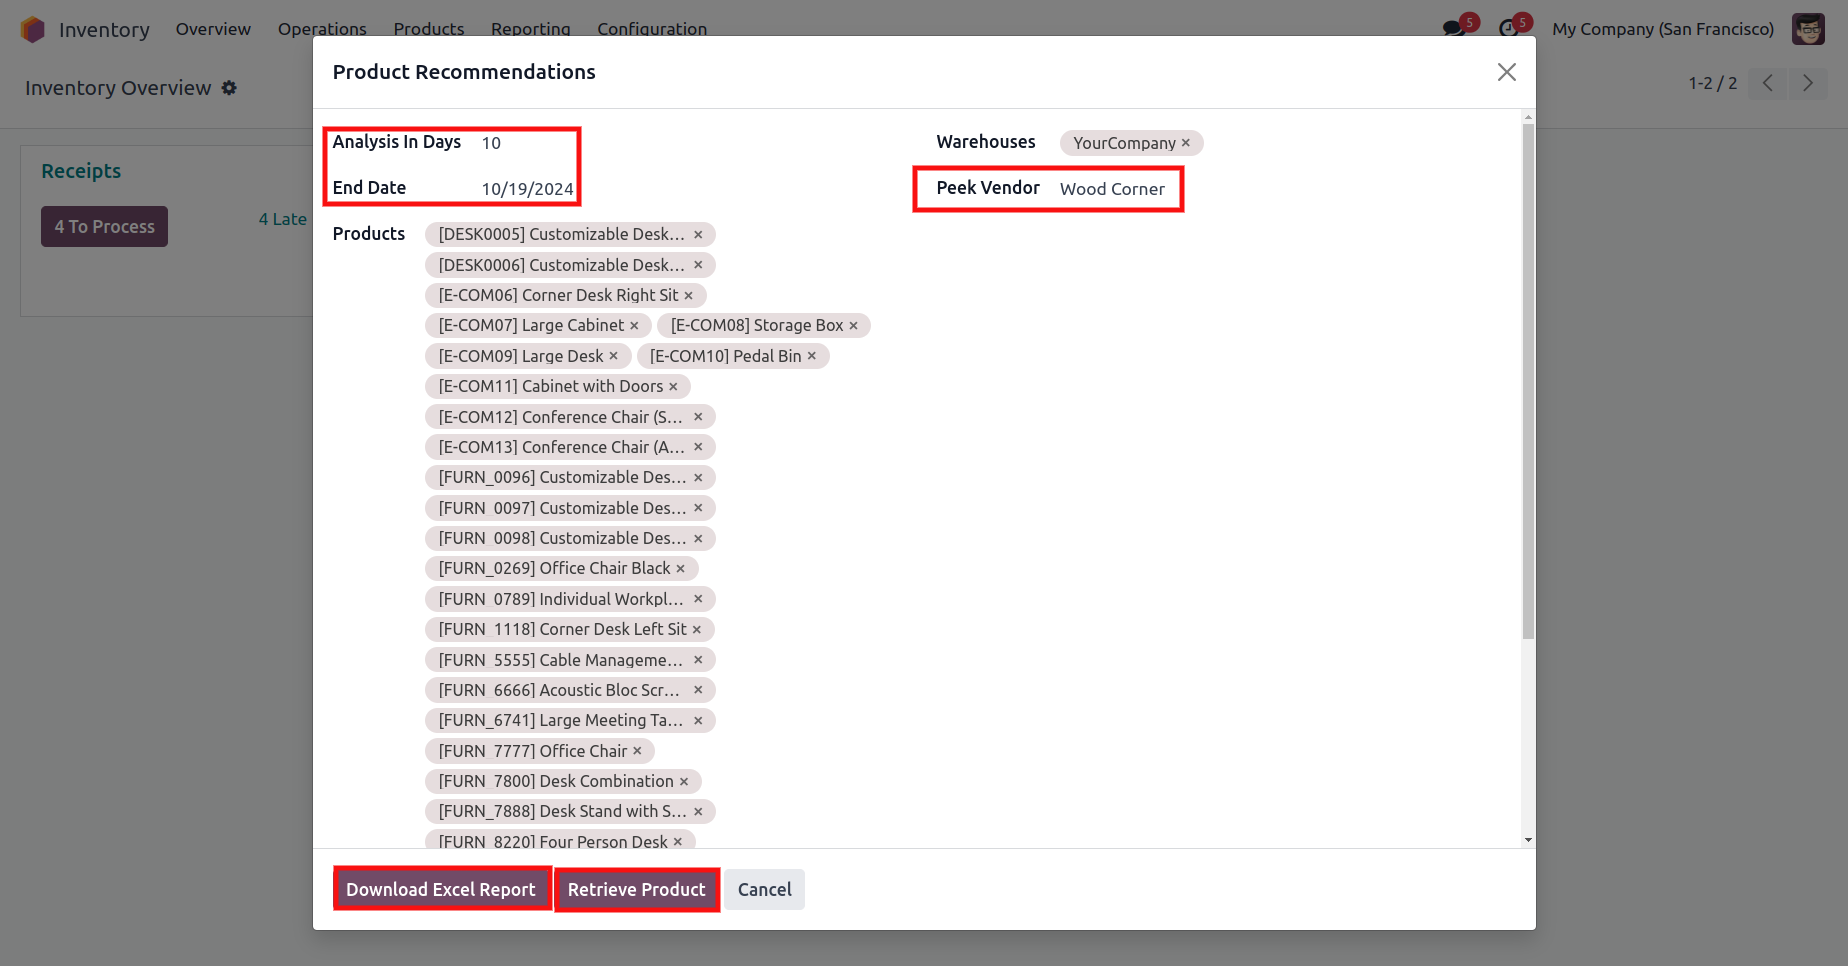Click Retrieve Product button

pyautogui.click(x=637, y=889)
